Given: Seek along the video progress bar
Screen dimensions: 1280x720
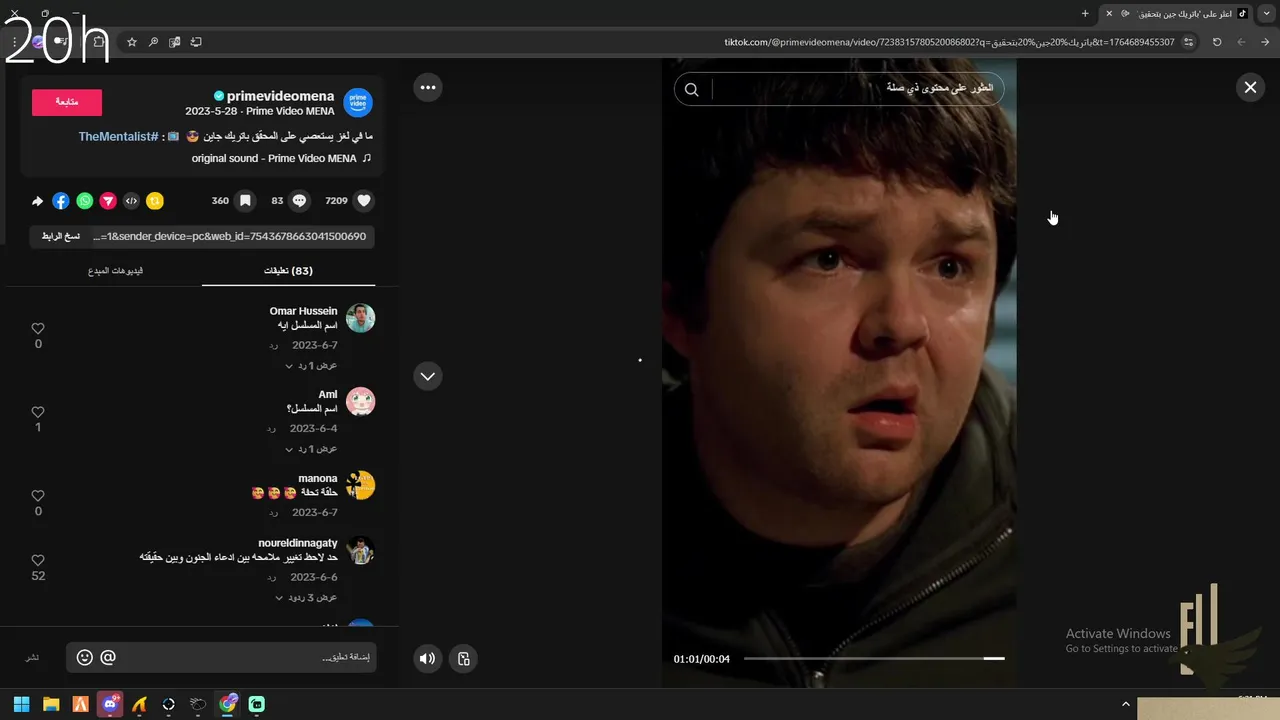Looking at the screenshot, I should point(873,658).
